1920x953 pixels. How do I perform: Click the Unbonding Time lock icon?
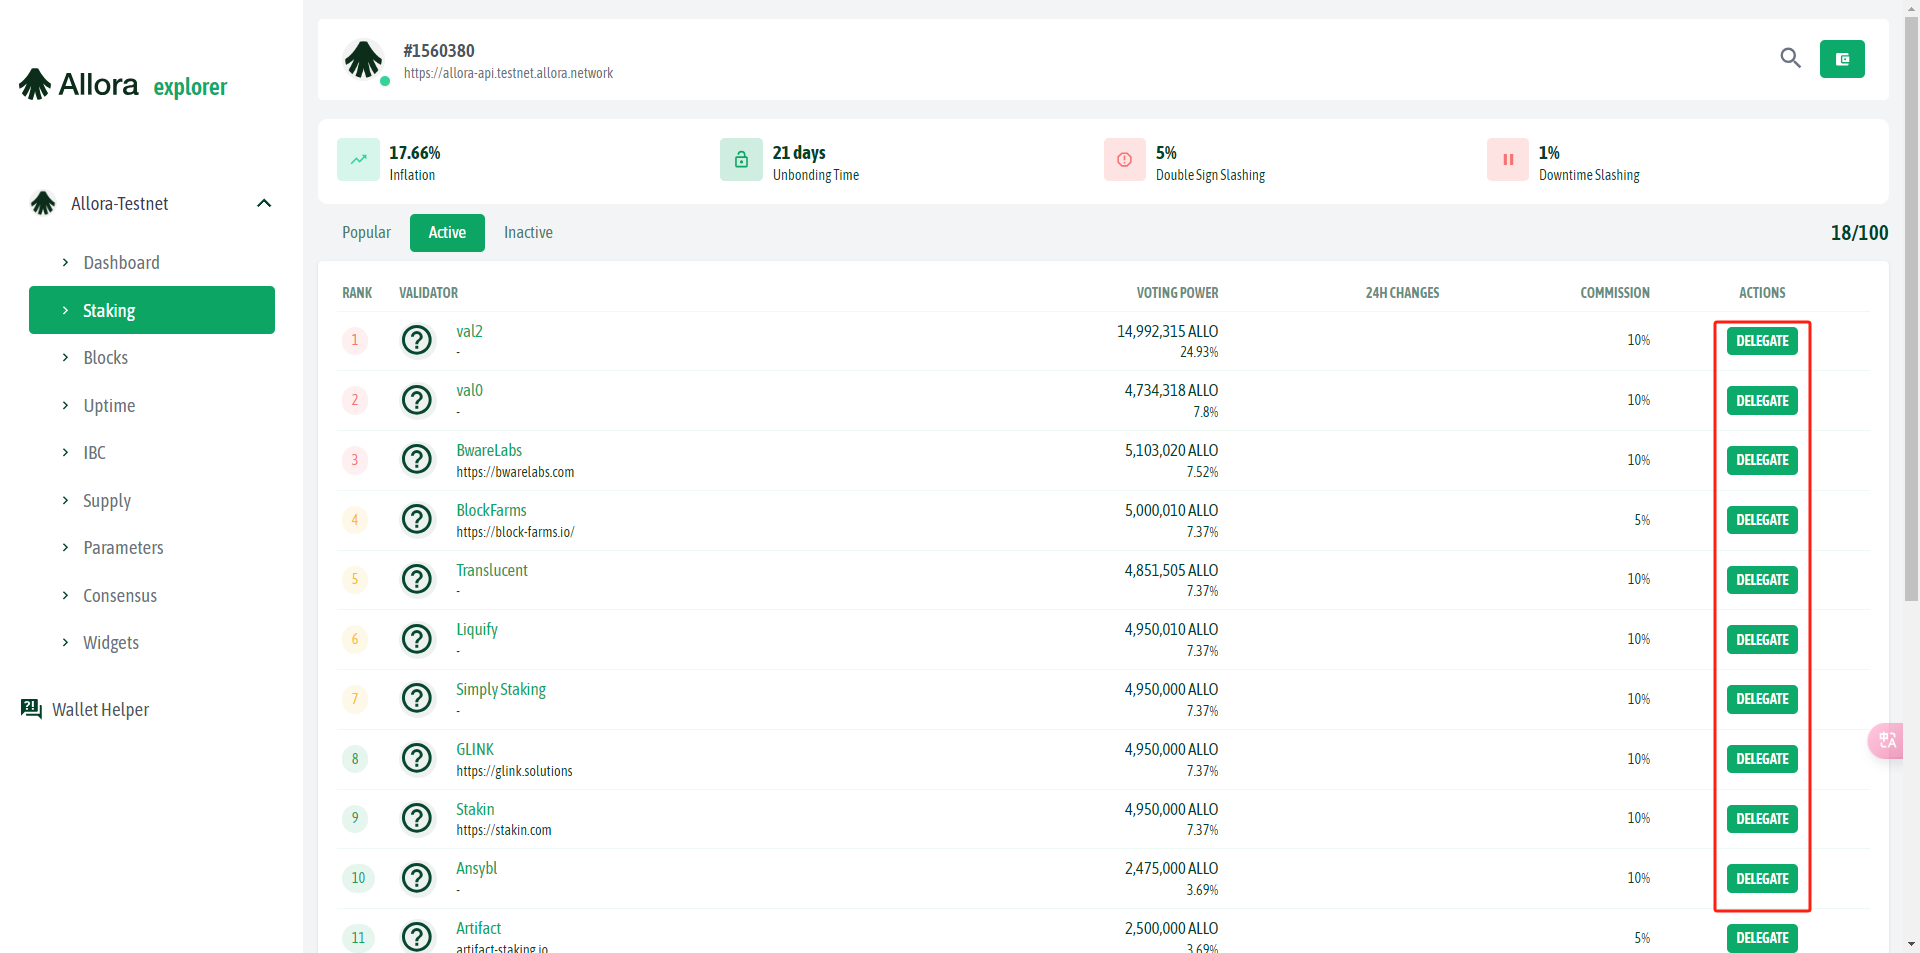click(x=741, y=160)
